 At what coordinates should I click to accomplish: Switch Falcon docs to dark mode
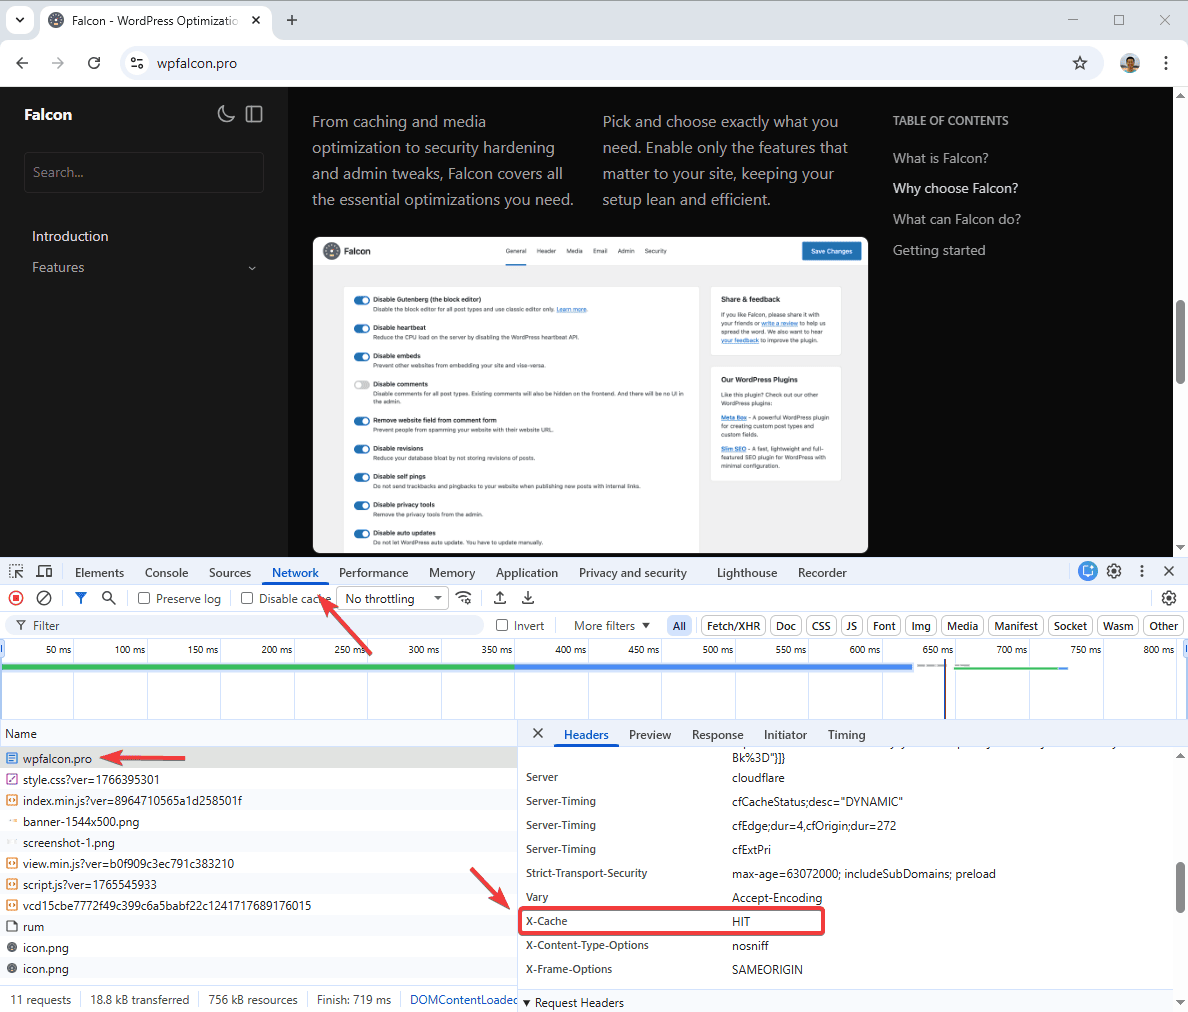[226, 114]
